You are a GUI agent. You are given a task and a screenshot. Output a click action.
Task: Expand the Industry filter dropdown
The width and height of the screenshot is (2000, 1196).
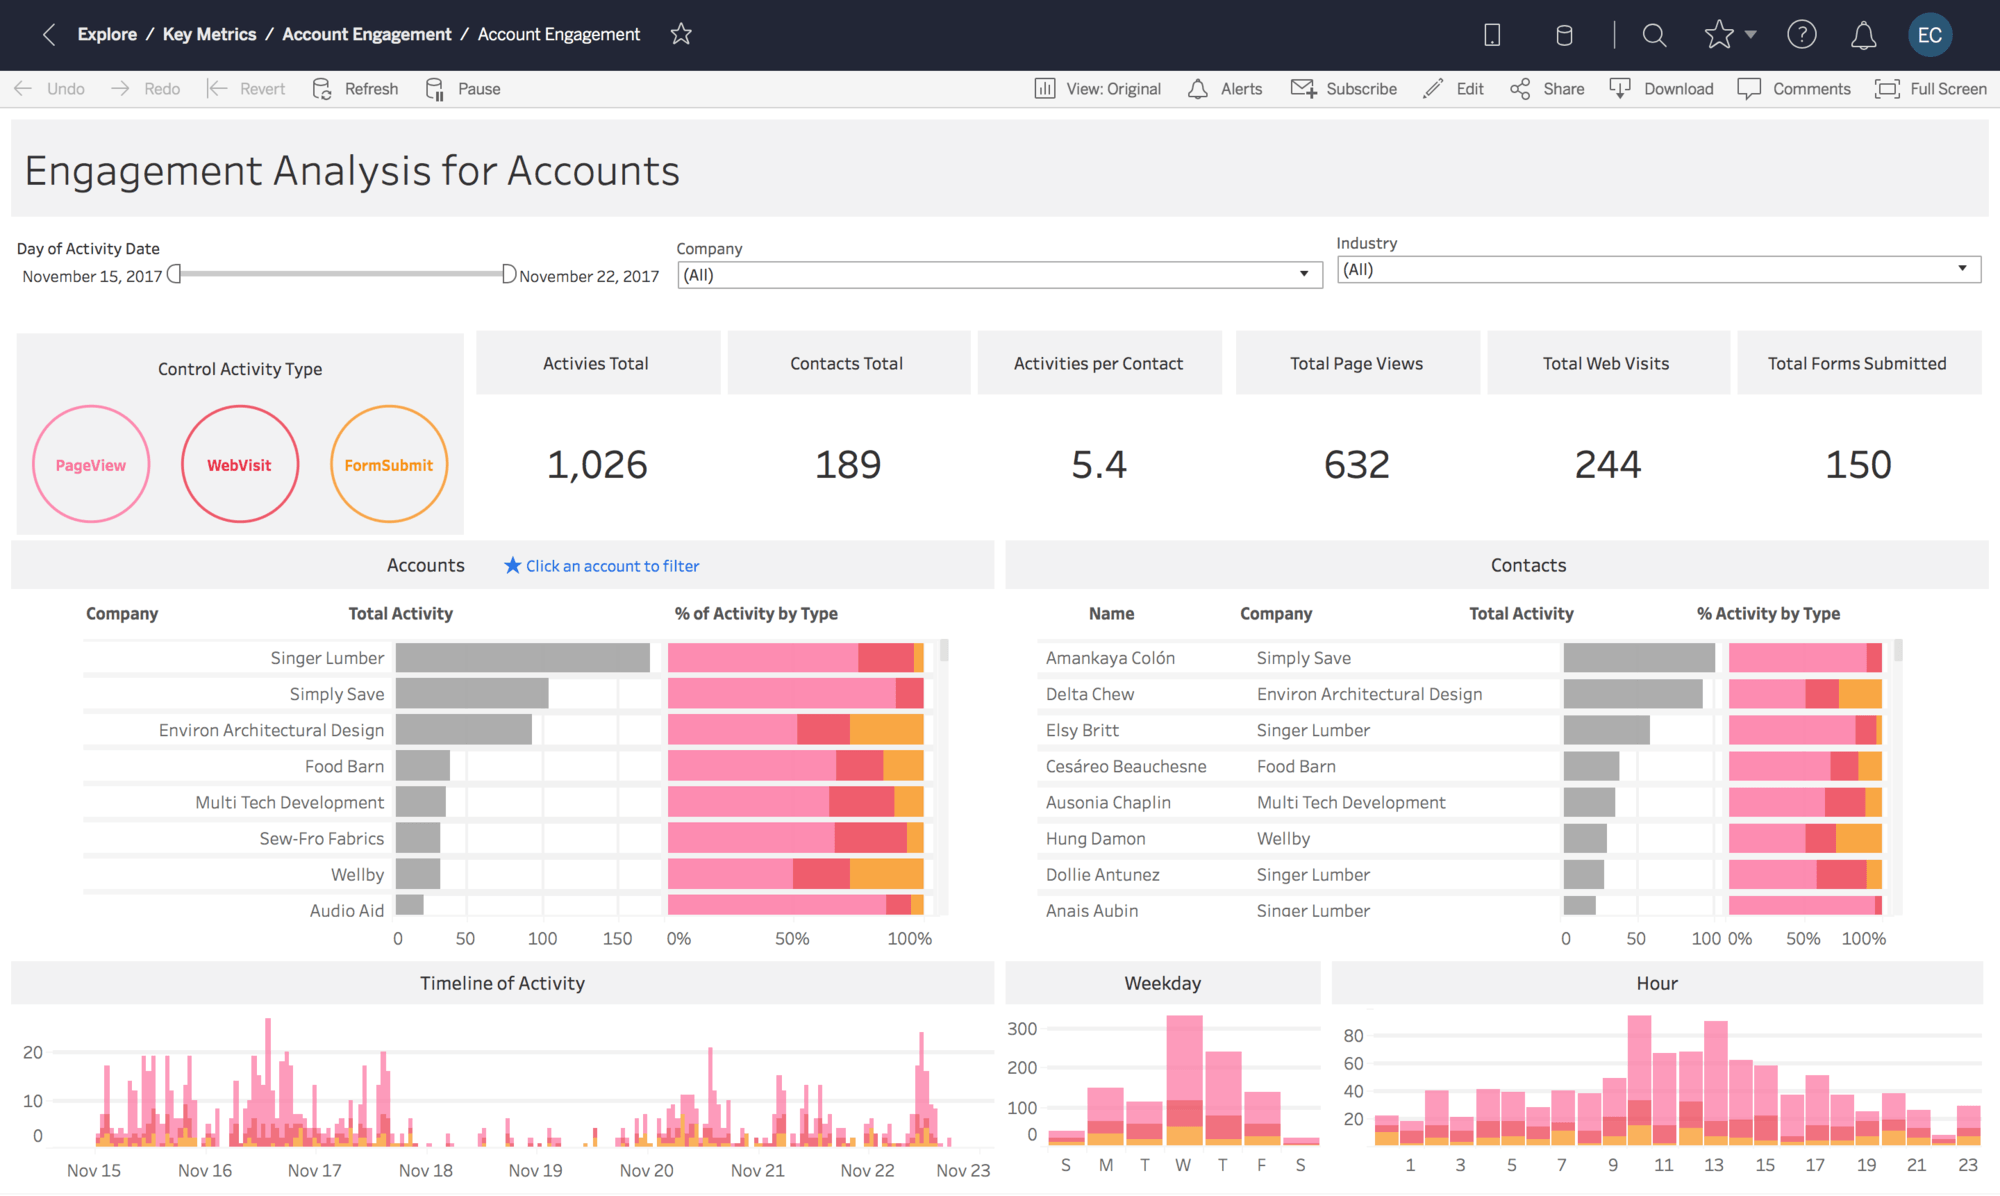pyautogui.click(x=1961, y=268)
